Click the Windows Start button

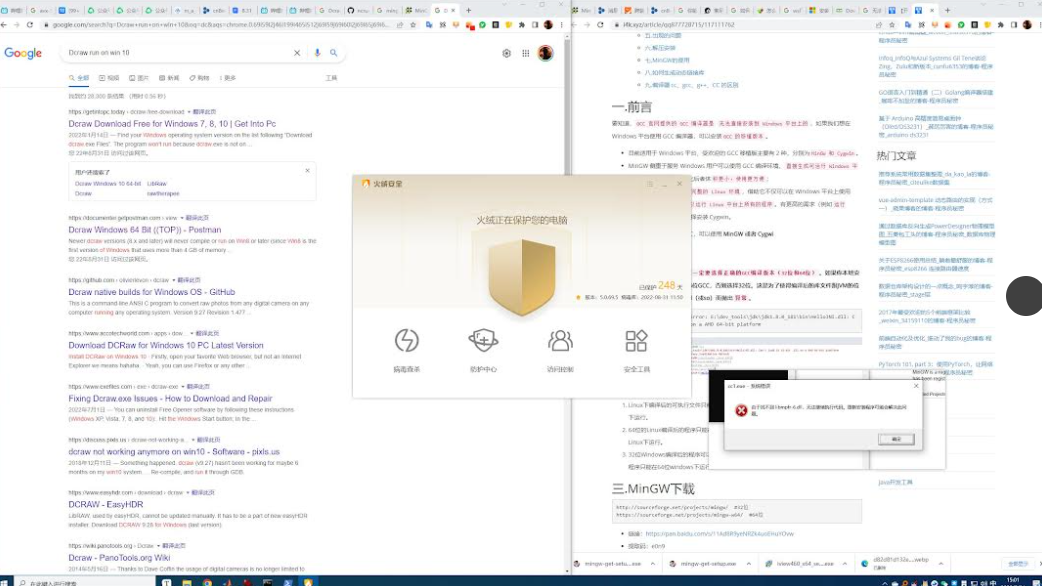pos(5,582)
